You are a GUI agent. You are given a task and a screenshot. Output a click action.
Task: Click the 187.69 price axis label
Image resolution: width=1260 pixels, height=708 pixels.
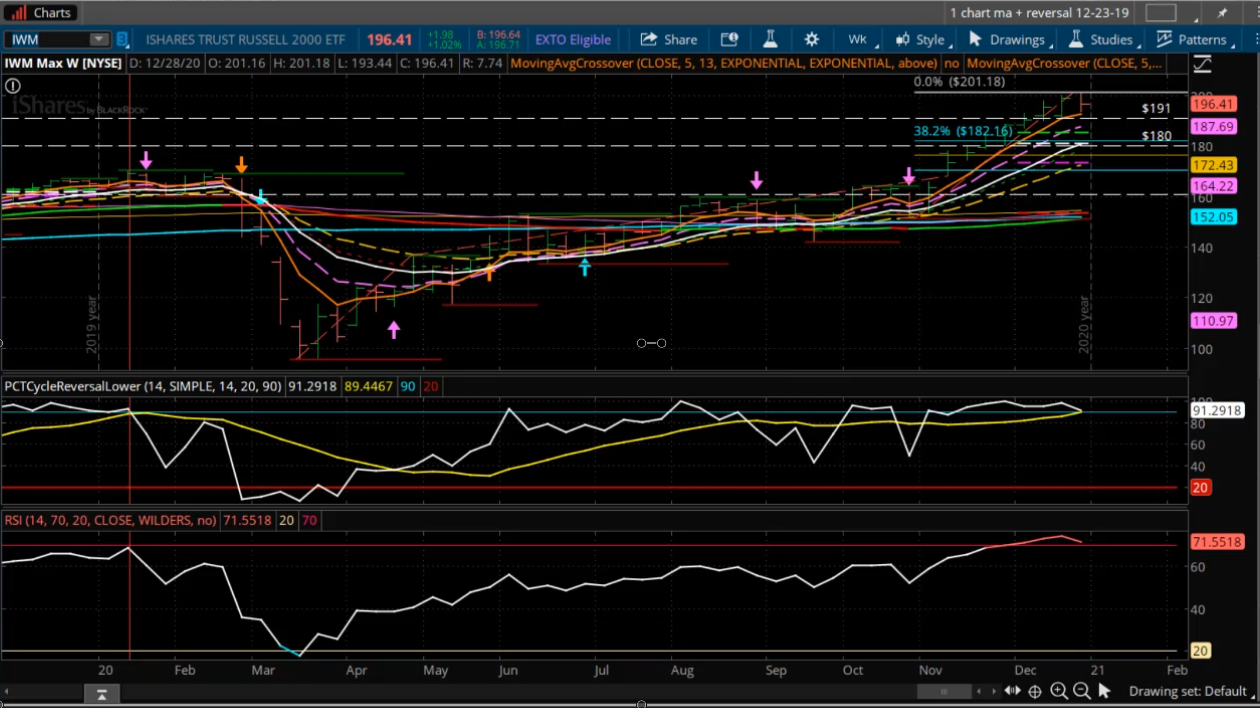pyautogui.click(x=1214, y=127)
